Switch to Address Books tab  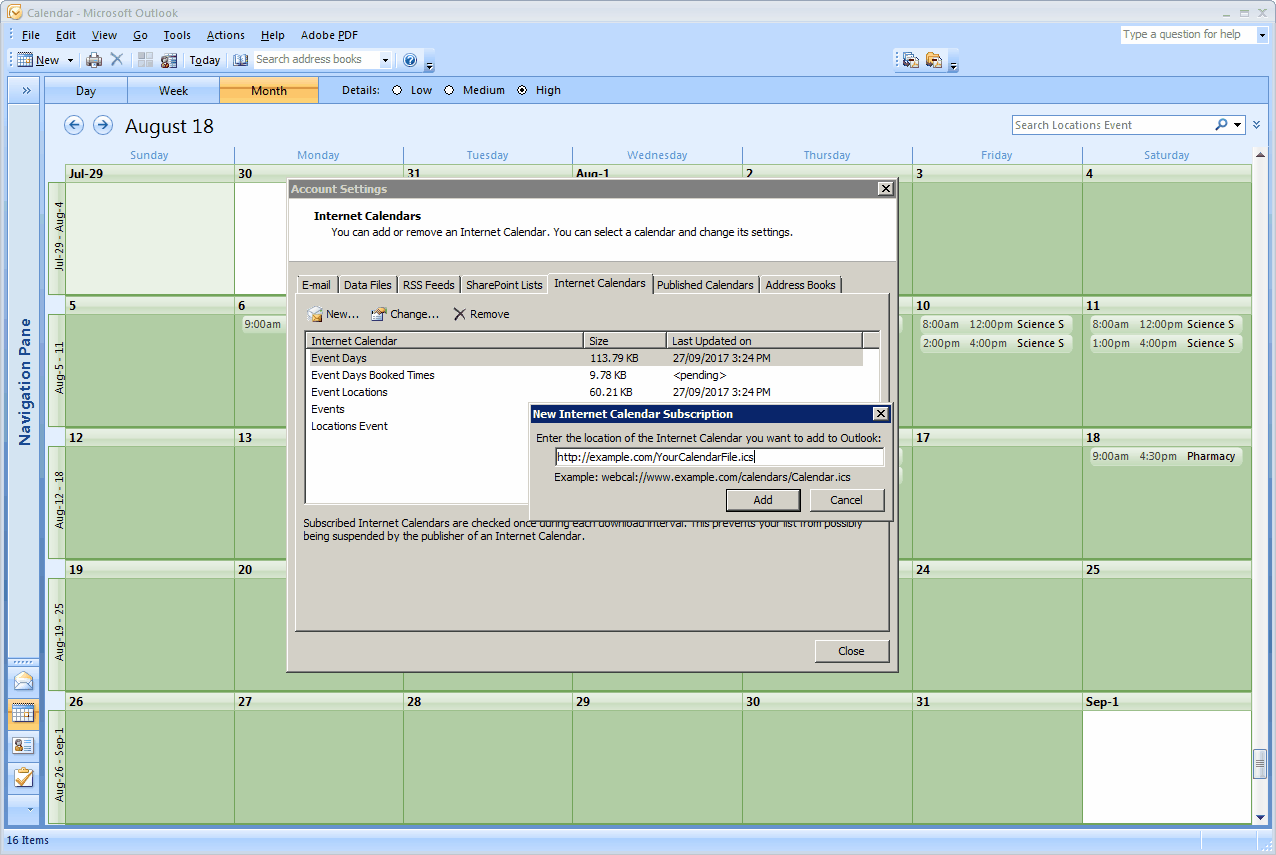coord(800,285)
